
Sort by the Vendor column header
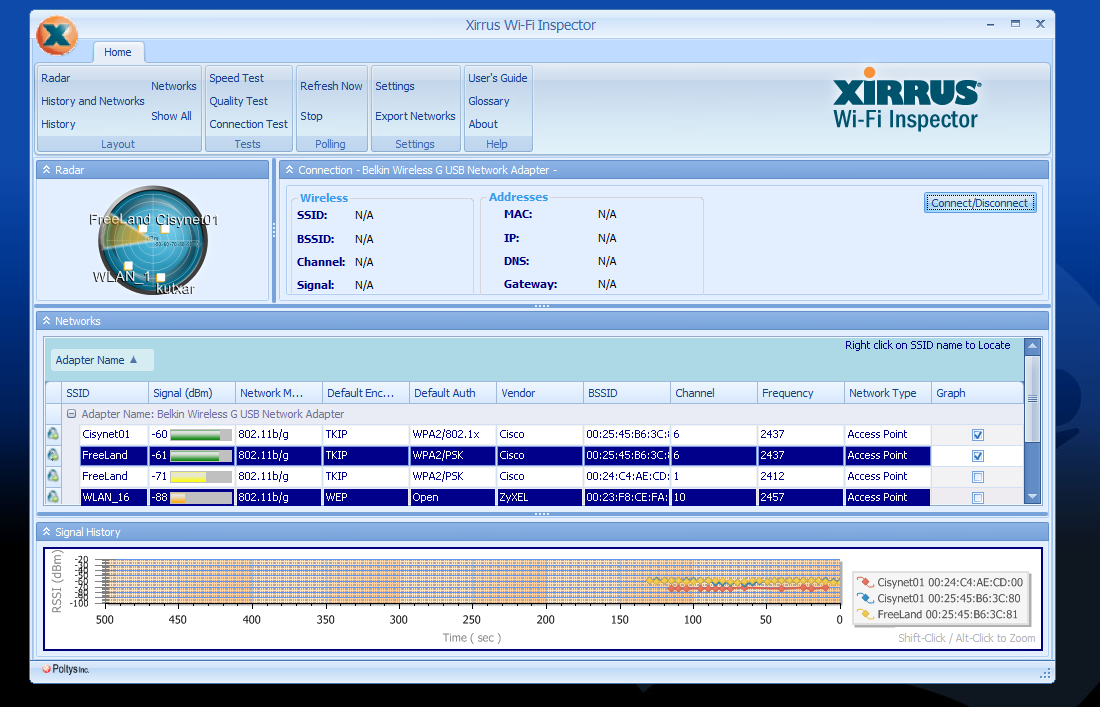point(540,393)
